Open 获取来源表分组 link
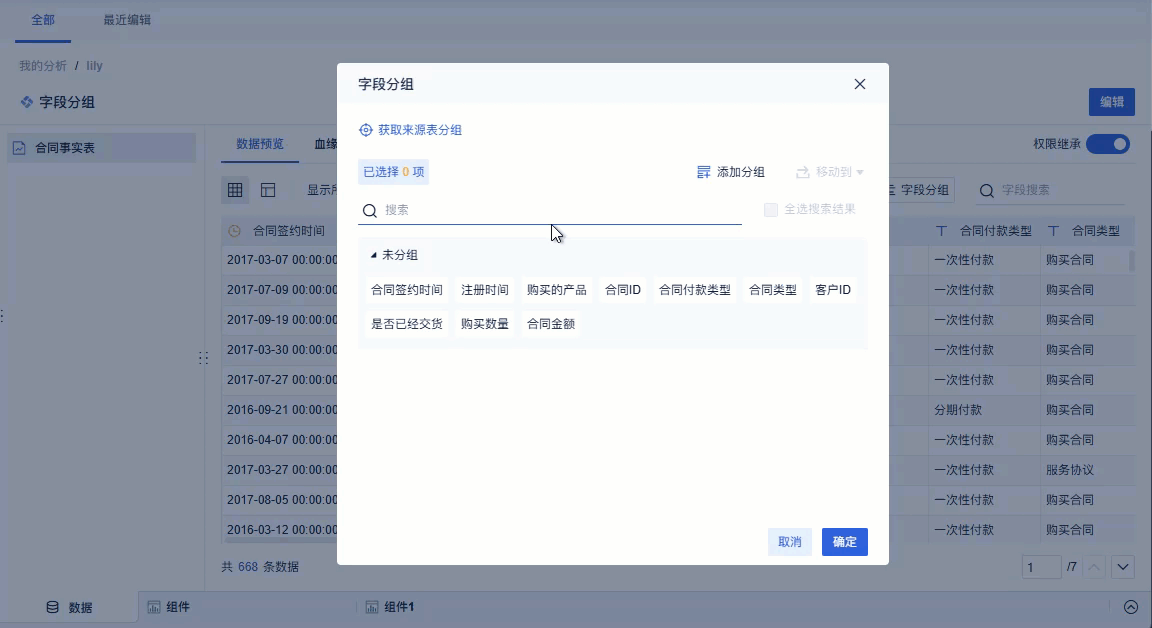The image size is (1152, 628). 420,130
